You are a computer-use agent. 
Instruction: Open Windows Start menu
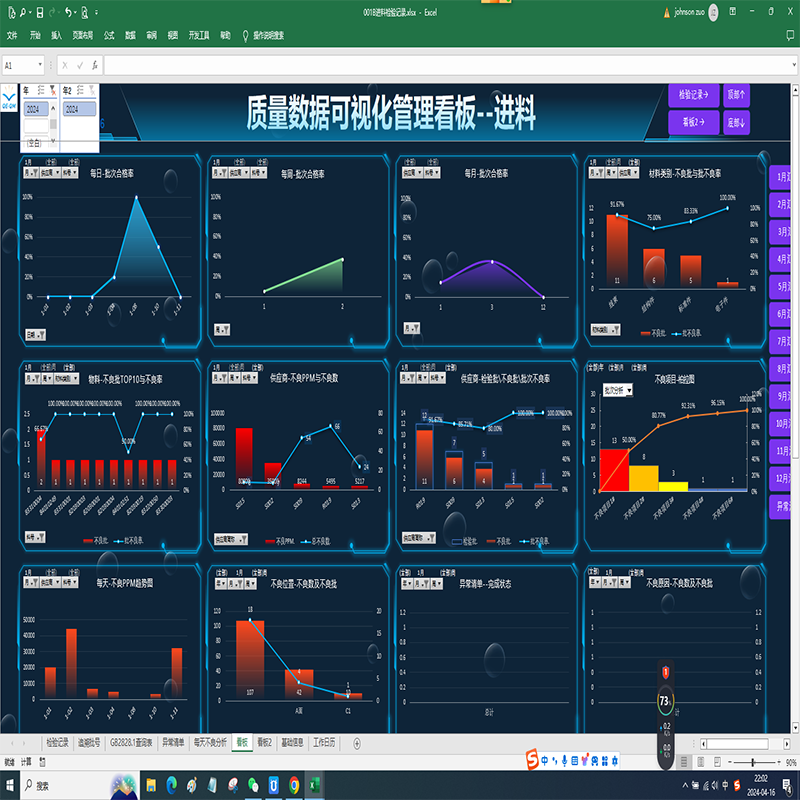tap(10, 785)
